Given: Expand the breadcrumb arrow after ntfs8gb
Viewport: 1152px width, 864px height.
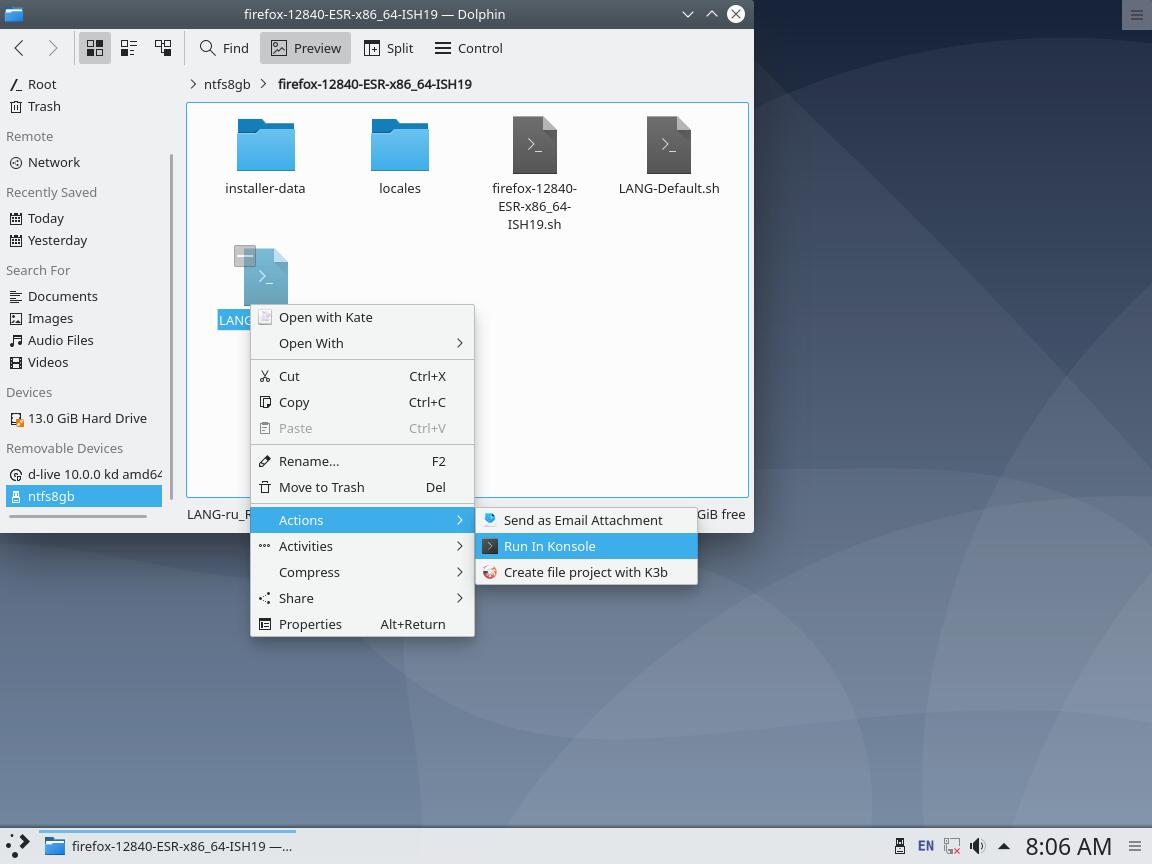Looking at the screenshot, I should (x=263, y=84).
